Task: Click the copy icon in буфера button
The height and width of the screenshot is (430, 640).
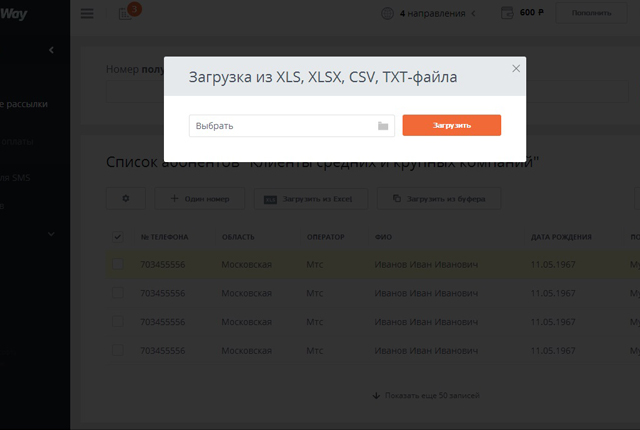Action: pos(397,198)
